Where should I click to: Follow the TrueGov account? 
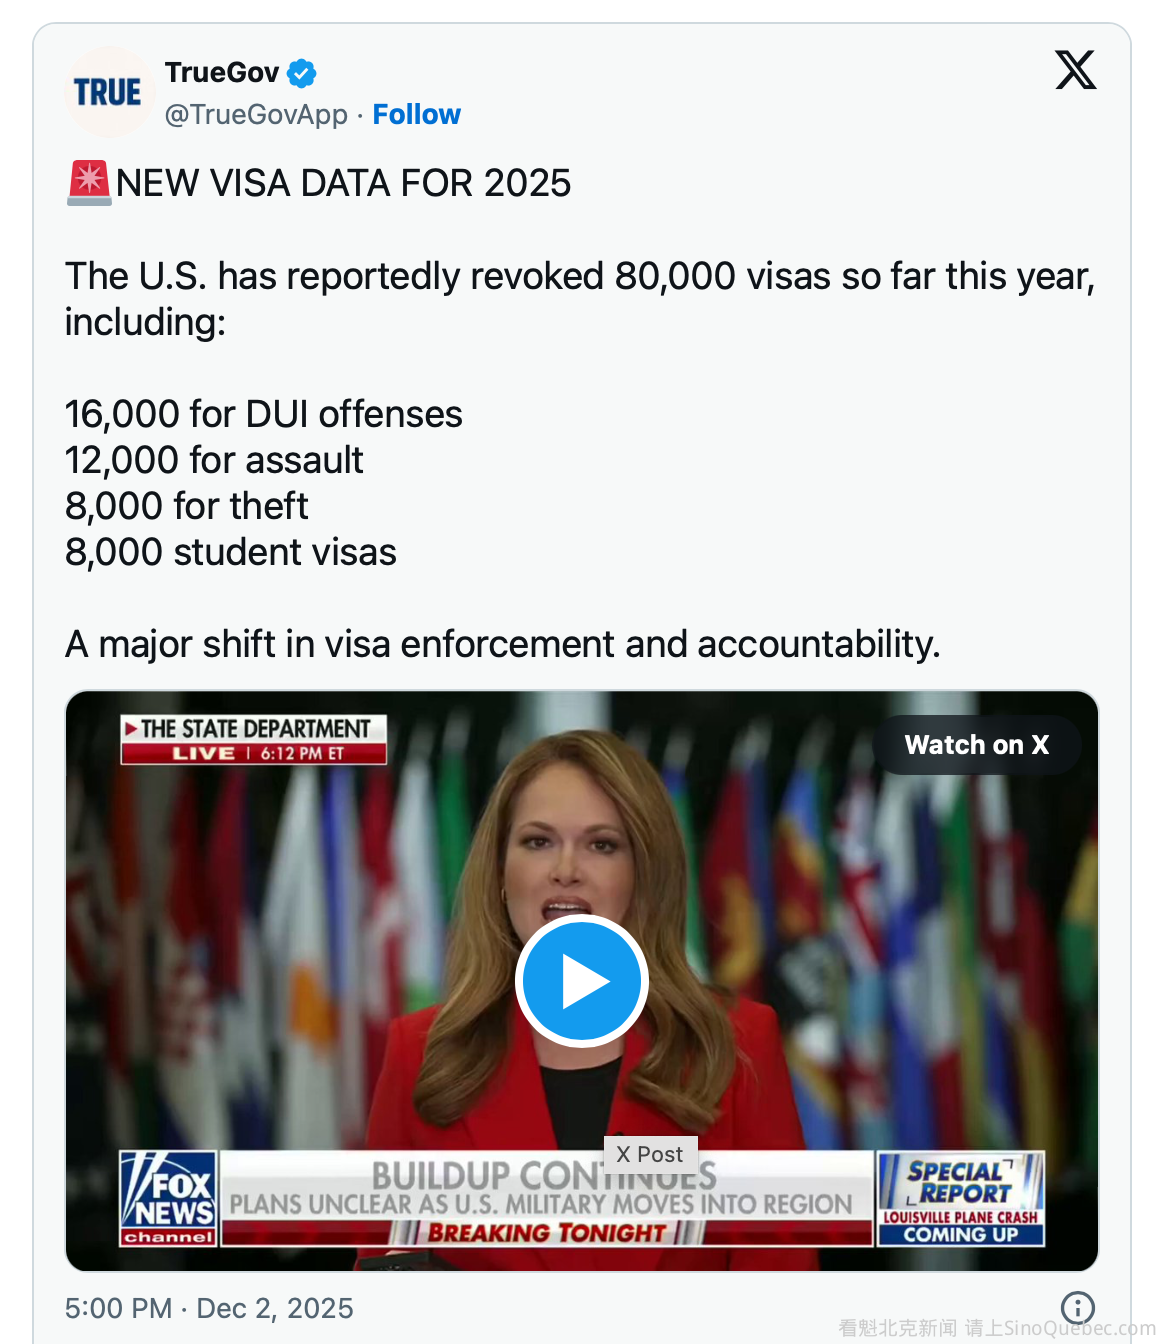[x=416, y=115]
